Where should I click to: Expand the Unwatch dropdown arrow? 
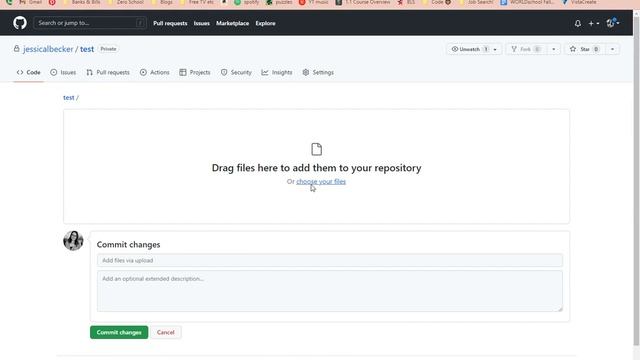[x=495, y=49]
